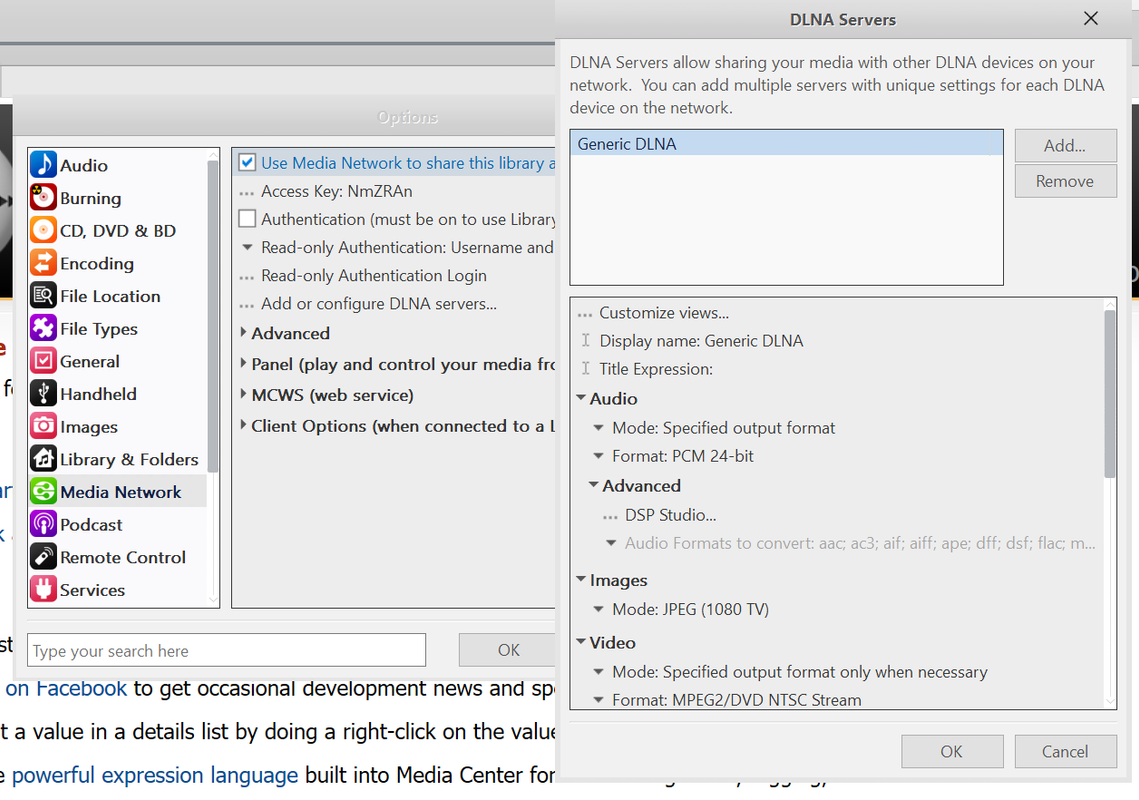Click the Title Expression field
The width and height of the screenshot is (1139, 800).
coord(656,369)
